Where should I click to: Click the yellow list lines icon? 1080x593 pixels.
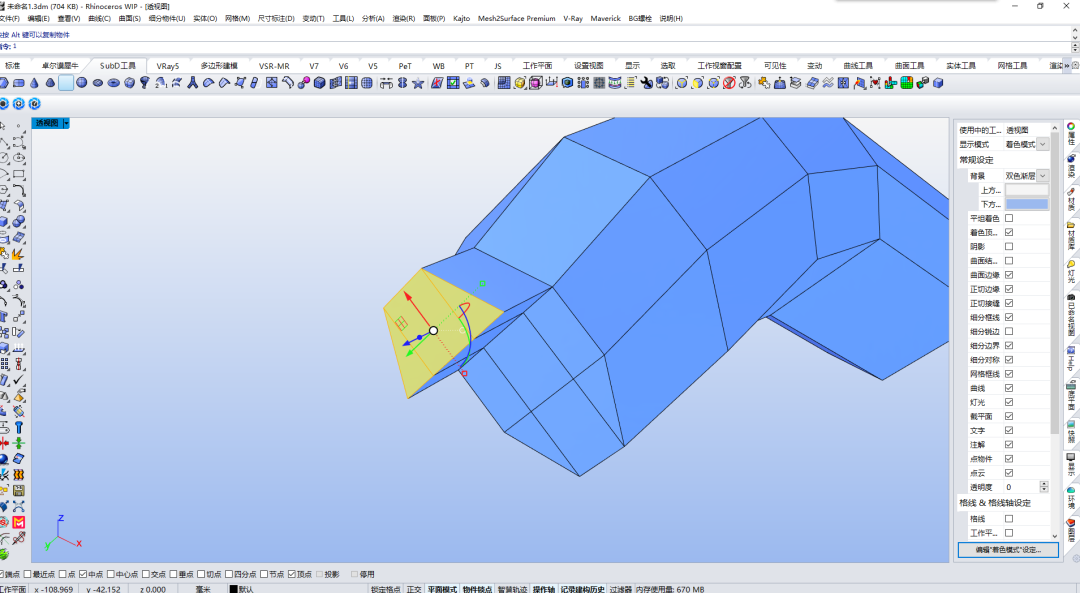(x=630, y=83)
